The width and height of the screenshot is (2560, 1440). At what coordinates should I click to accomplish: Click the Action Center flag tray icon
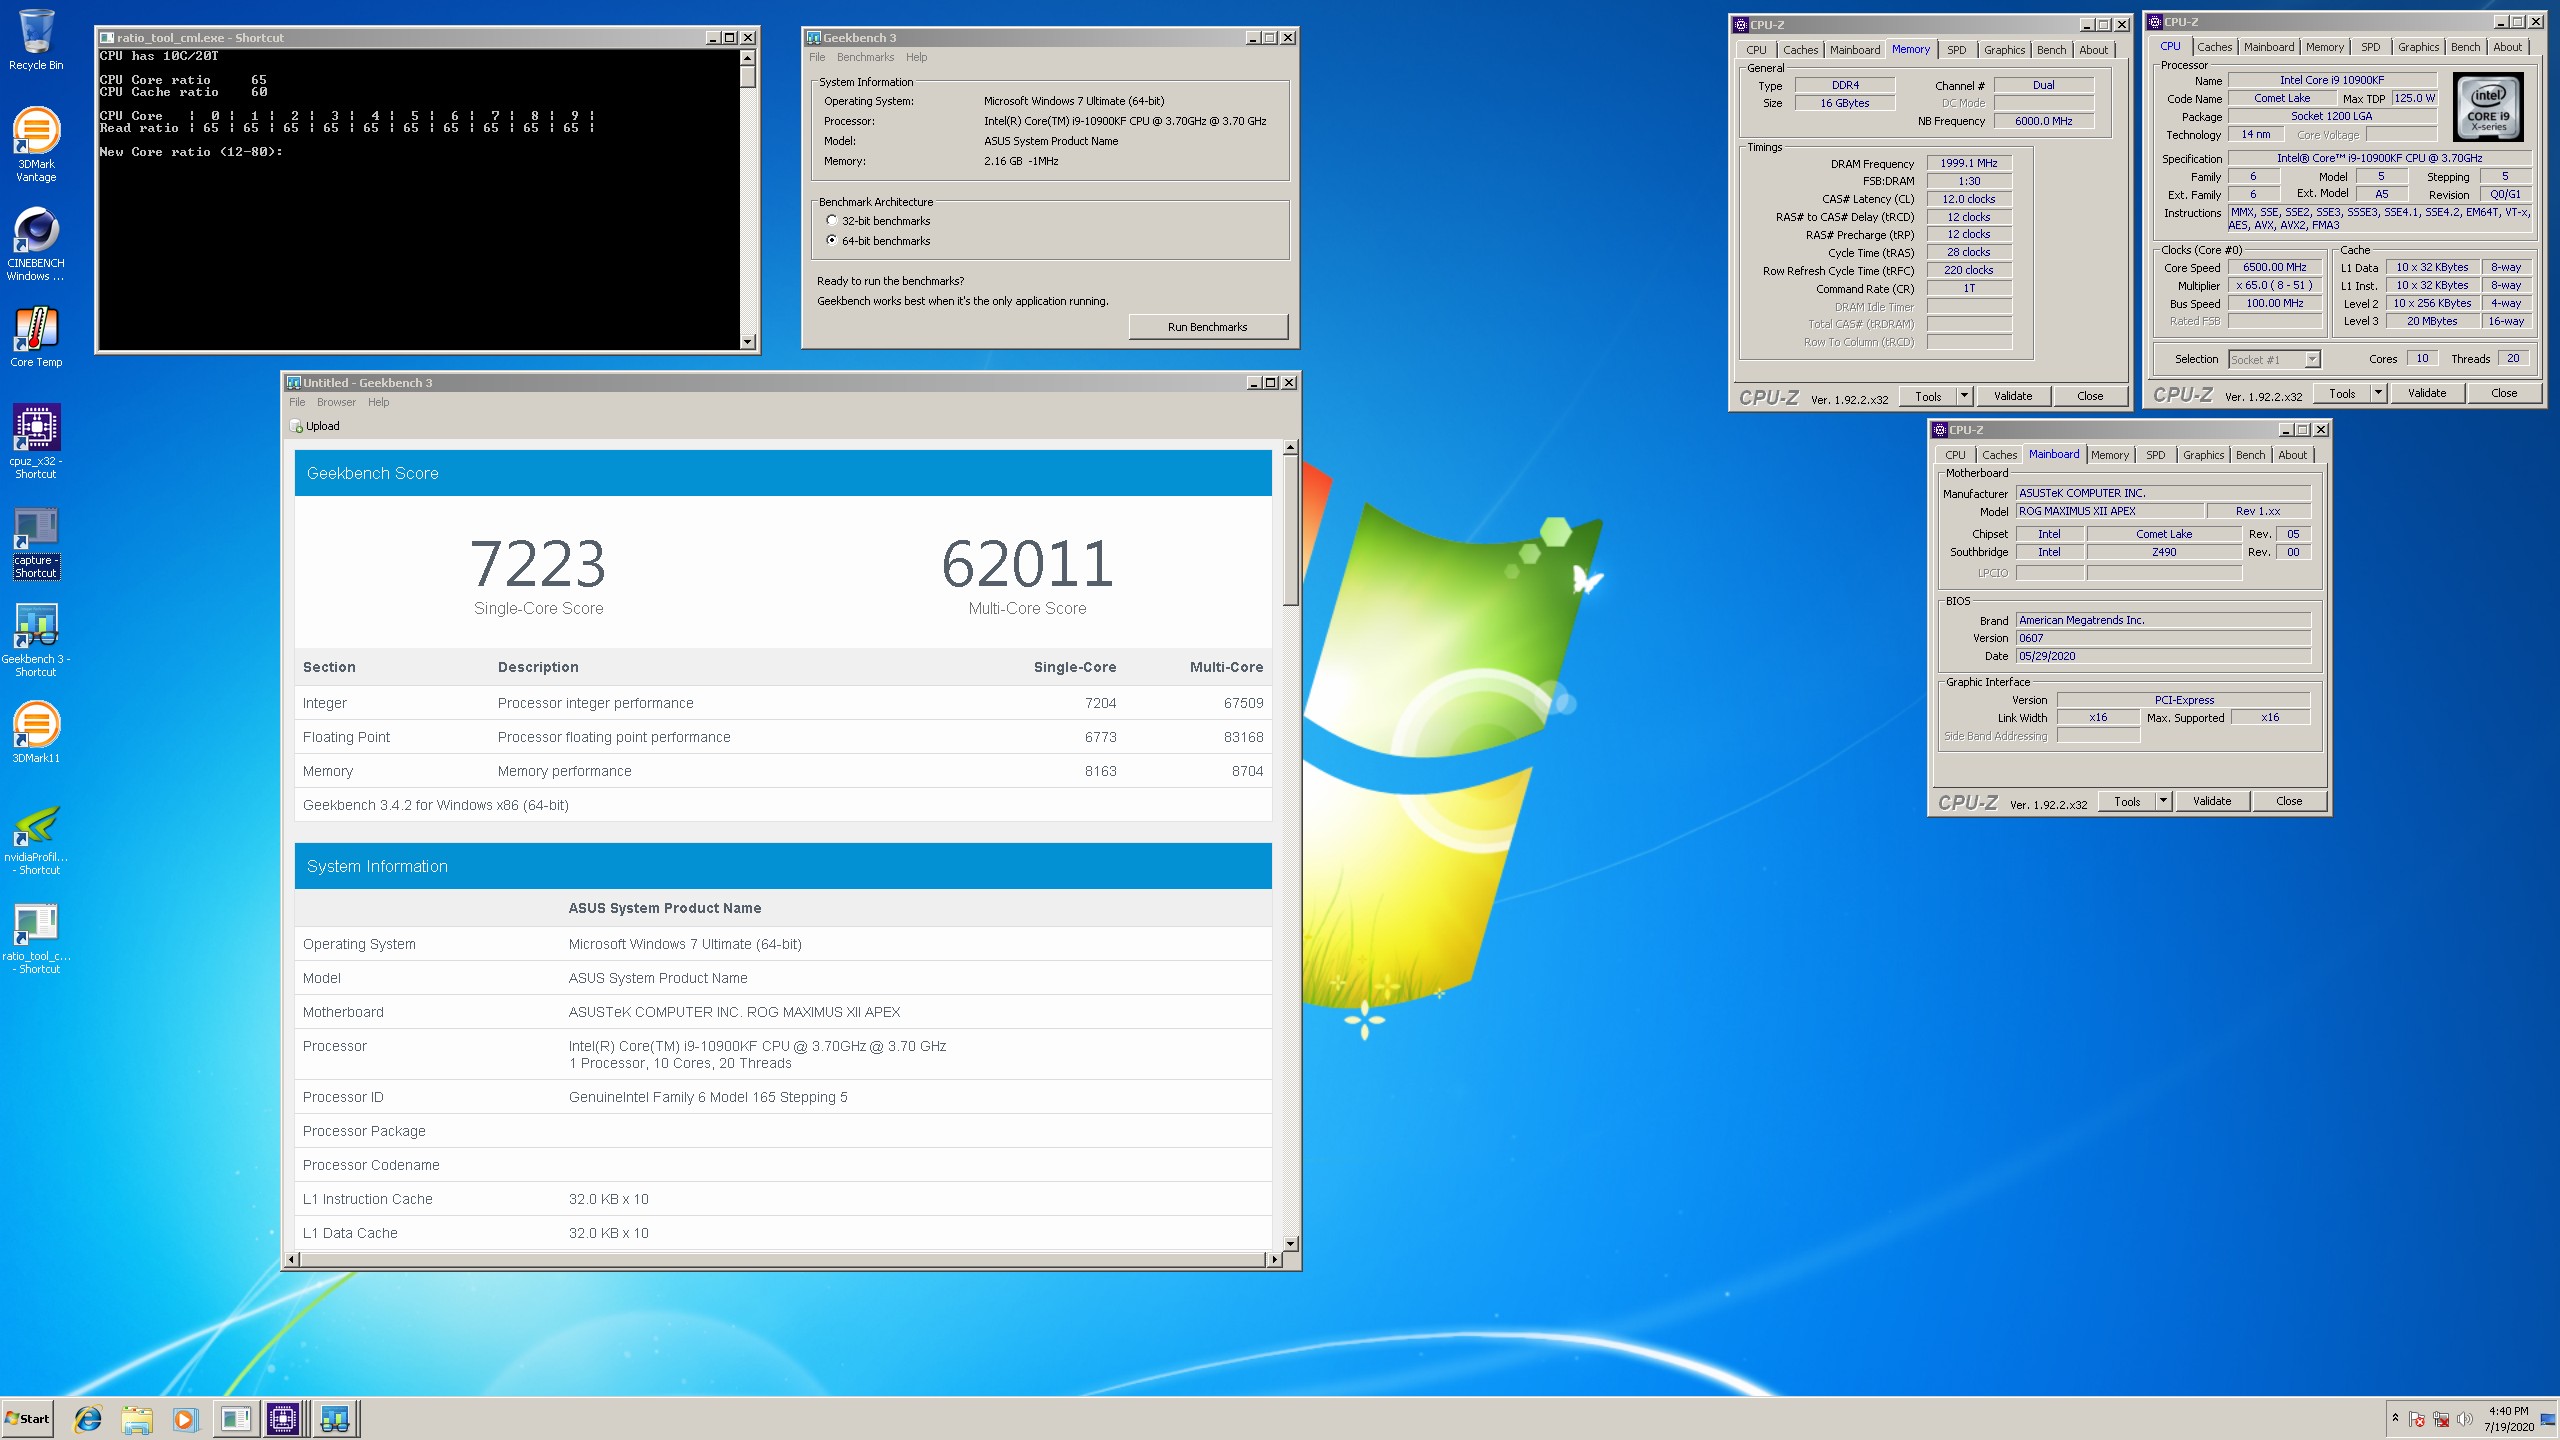2417,1419
